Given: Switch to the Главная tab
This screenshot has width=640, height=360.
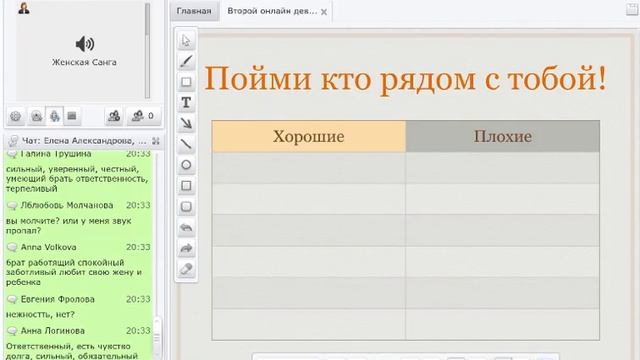Looking at the screenshot, I should (194, 11).
